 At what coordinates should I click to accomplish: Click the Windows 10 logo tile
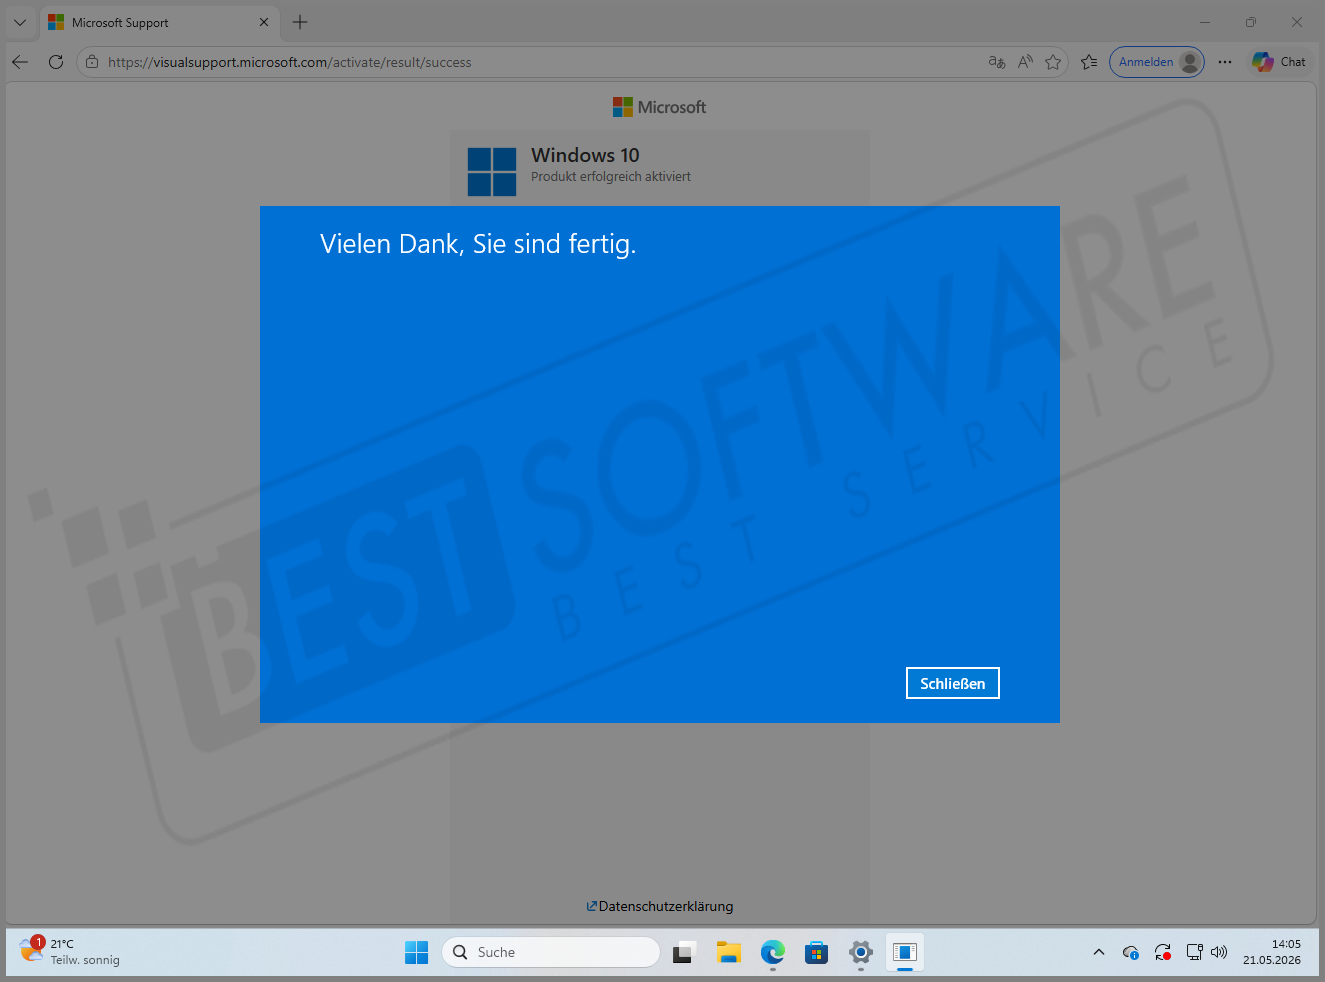click(492, 171)
